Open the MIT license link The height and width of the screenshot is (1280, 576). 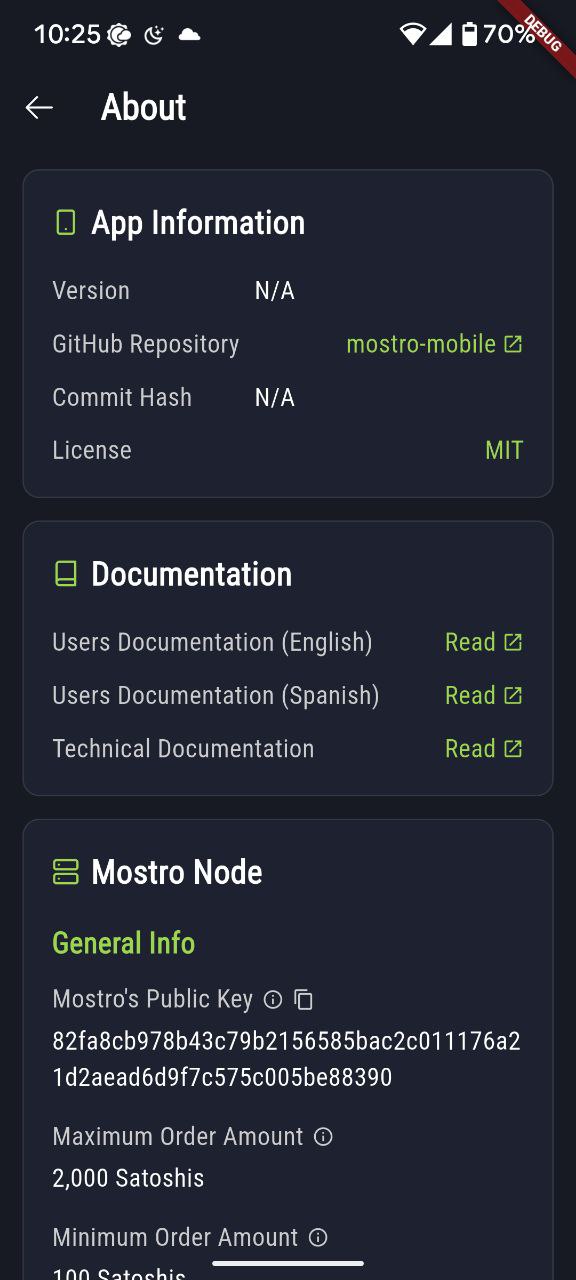(x=504, y=450)
